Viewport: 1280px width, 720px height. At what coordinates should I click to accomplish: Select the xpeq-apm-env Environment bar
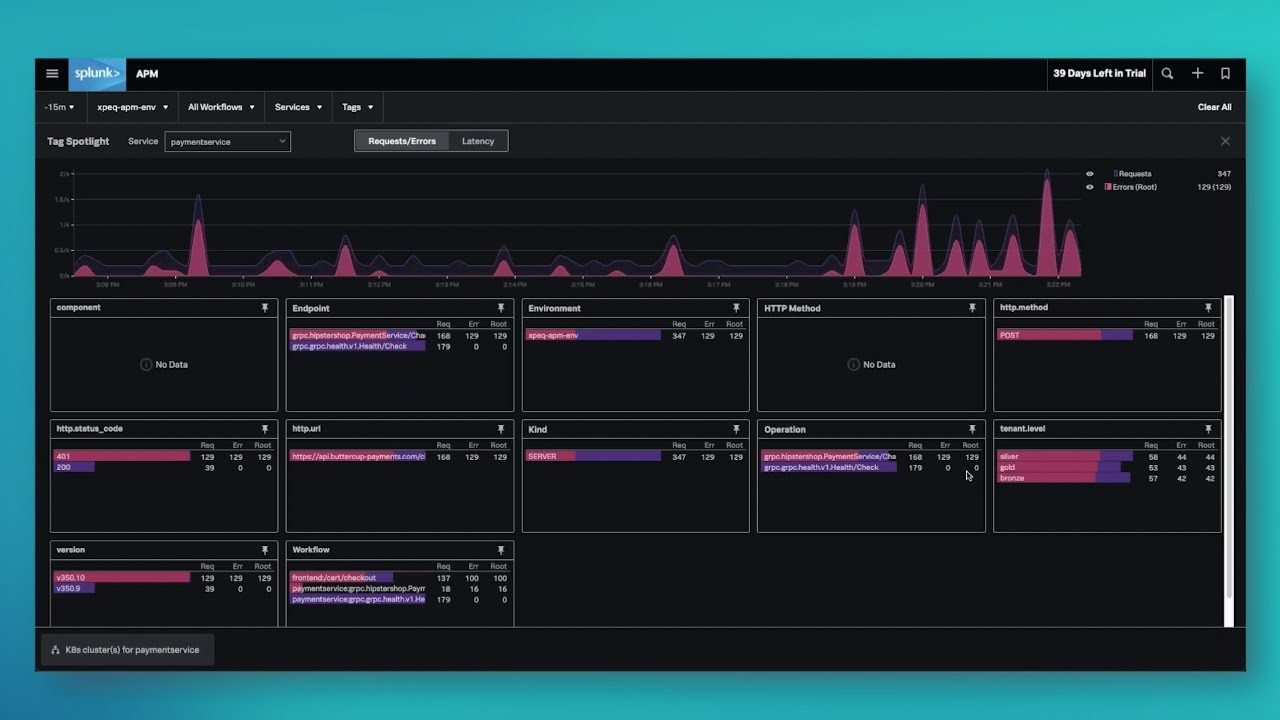[x=593, y=336]
